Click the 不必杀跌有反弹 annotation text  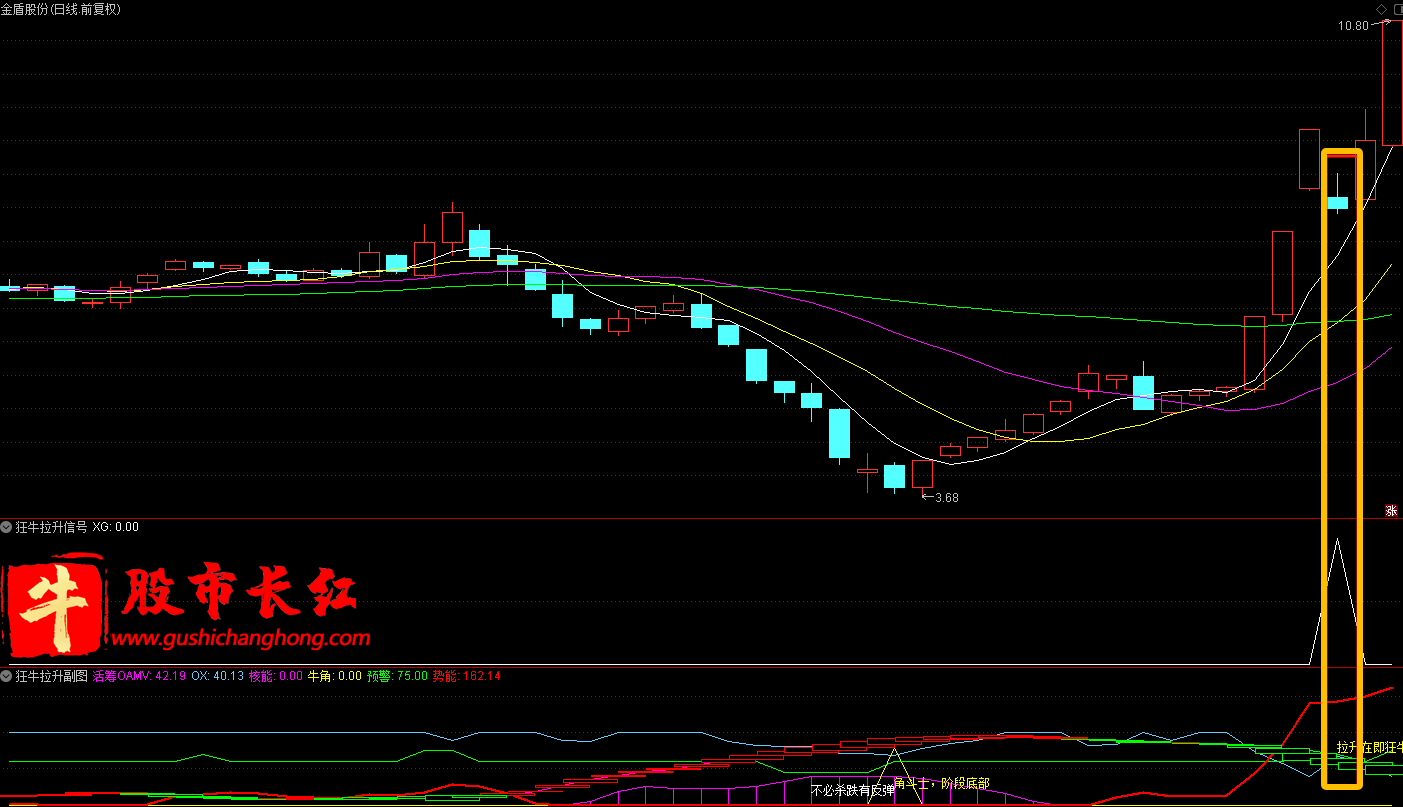click(x=852, y=790)
